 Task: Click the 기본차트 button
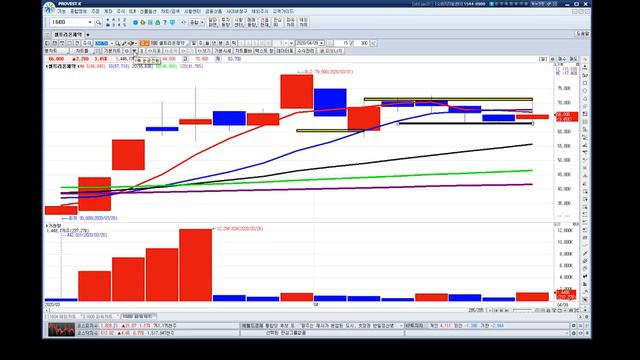(x=112, y=51)
